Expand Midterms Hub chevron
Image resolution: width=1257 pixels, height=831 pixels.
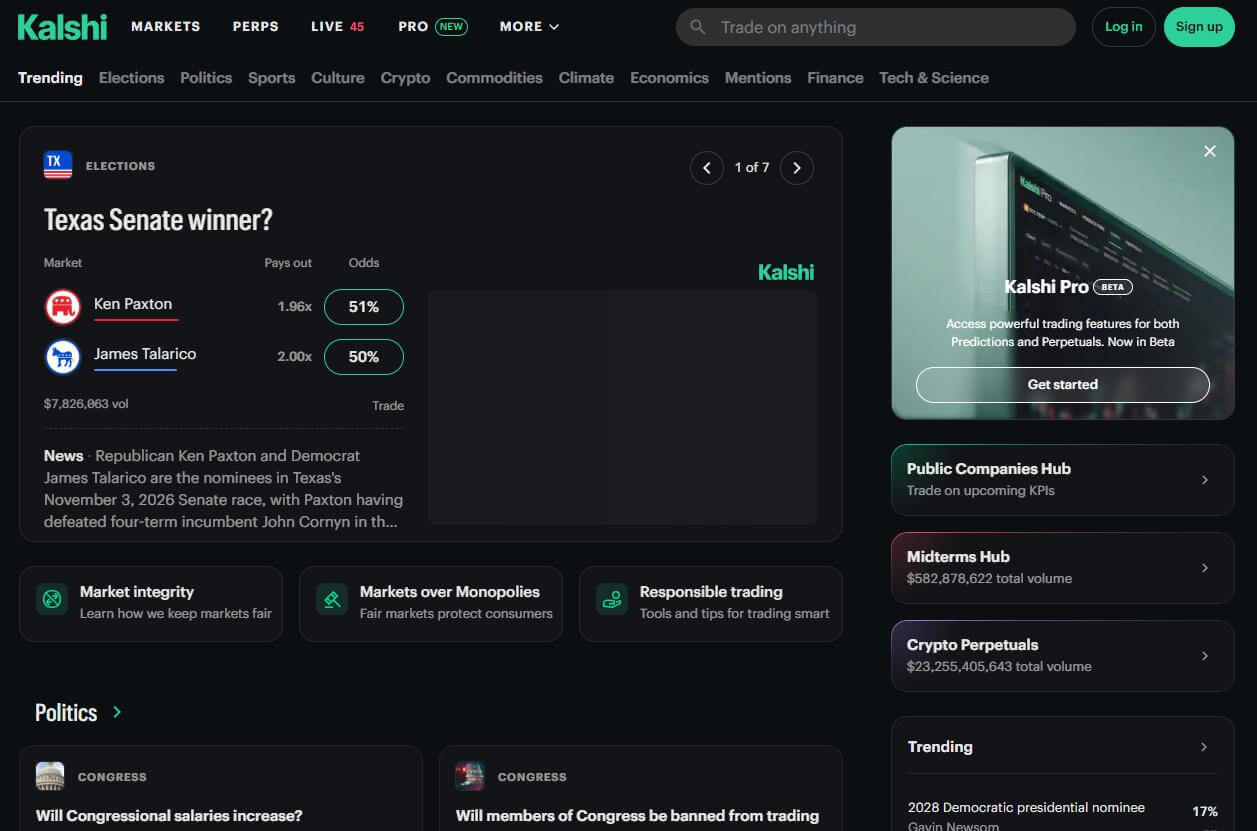point(1205,568)
